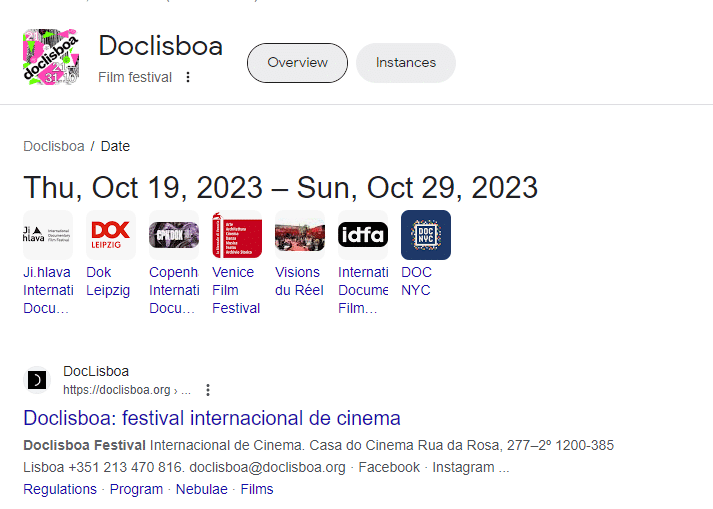Click the Doclisboa festival logo icon

point(51,57)
